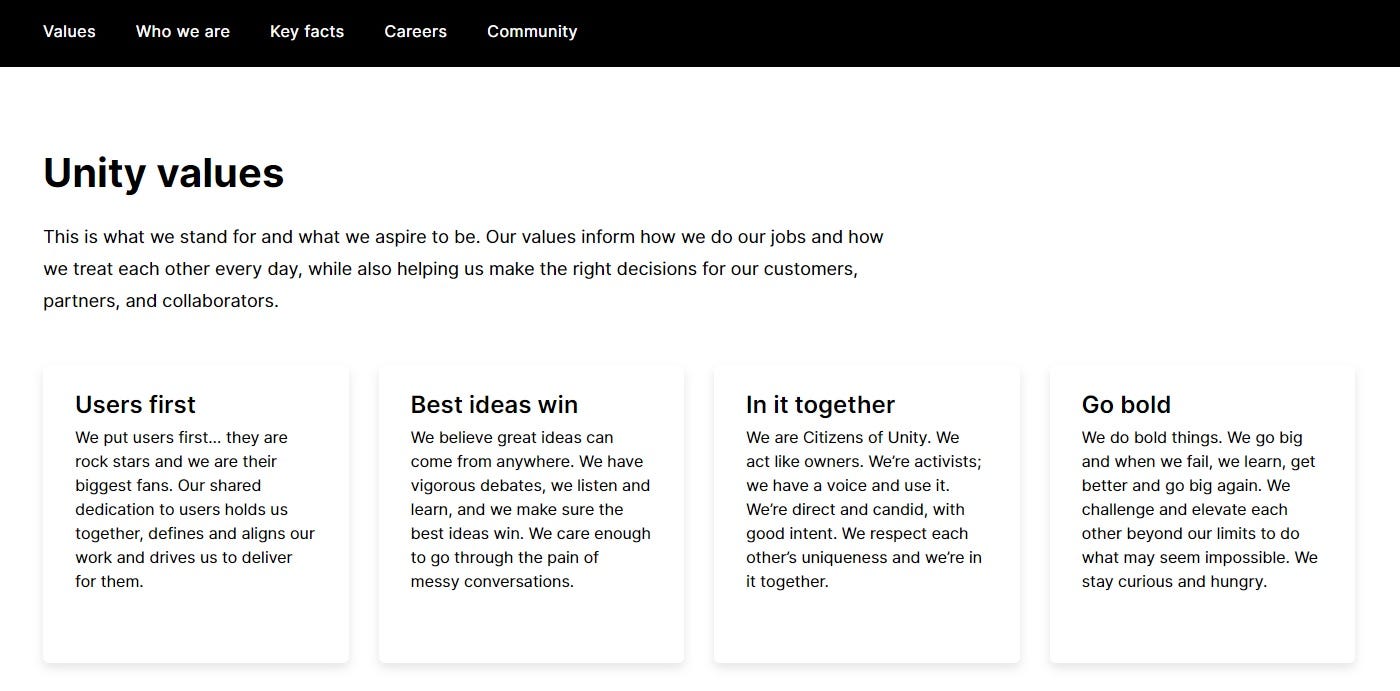
Task: Click the Users first card title
Action: coord(135,405)
